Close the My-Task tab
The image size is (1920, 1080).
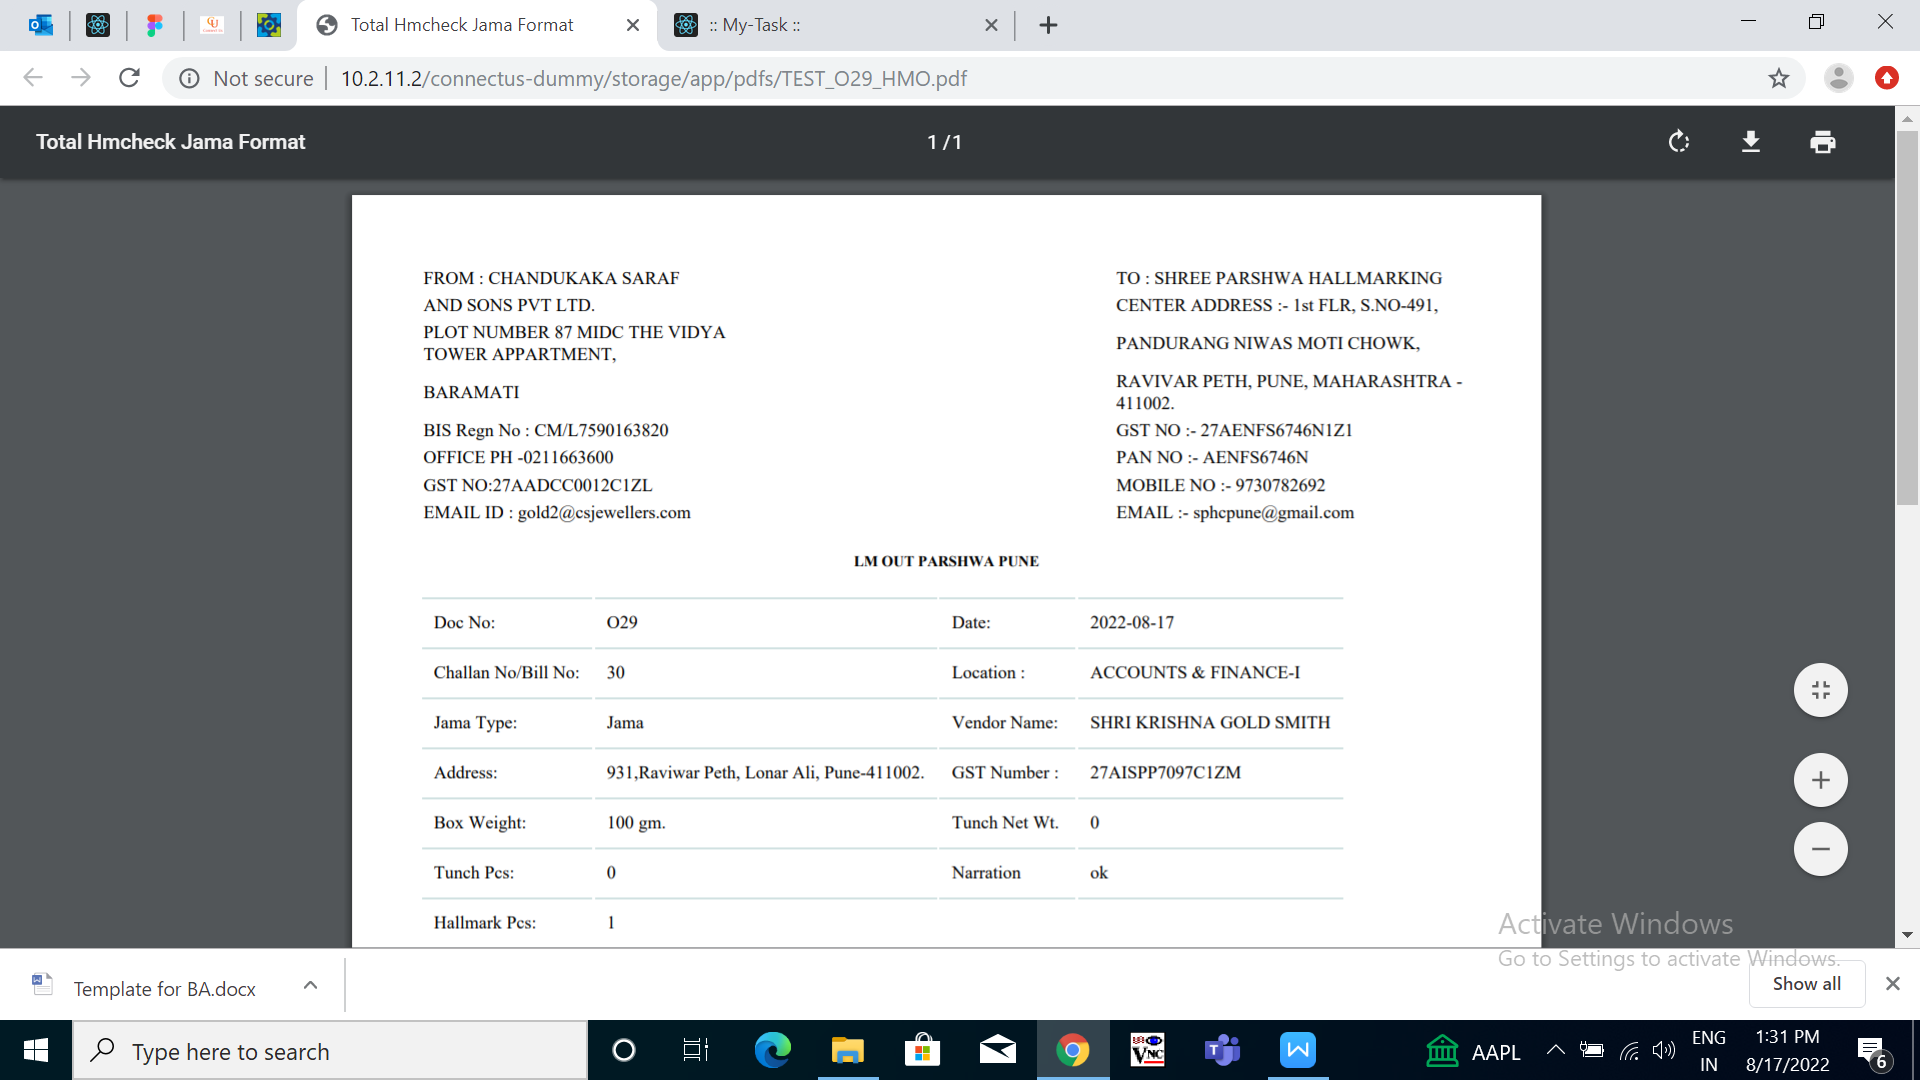(x=991, y=25)
